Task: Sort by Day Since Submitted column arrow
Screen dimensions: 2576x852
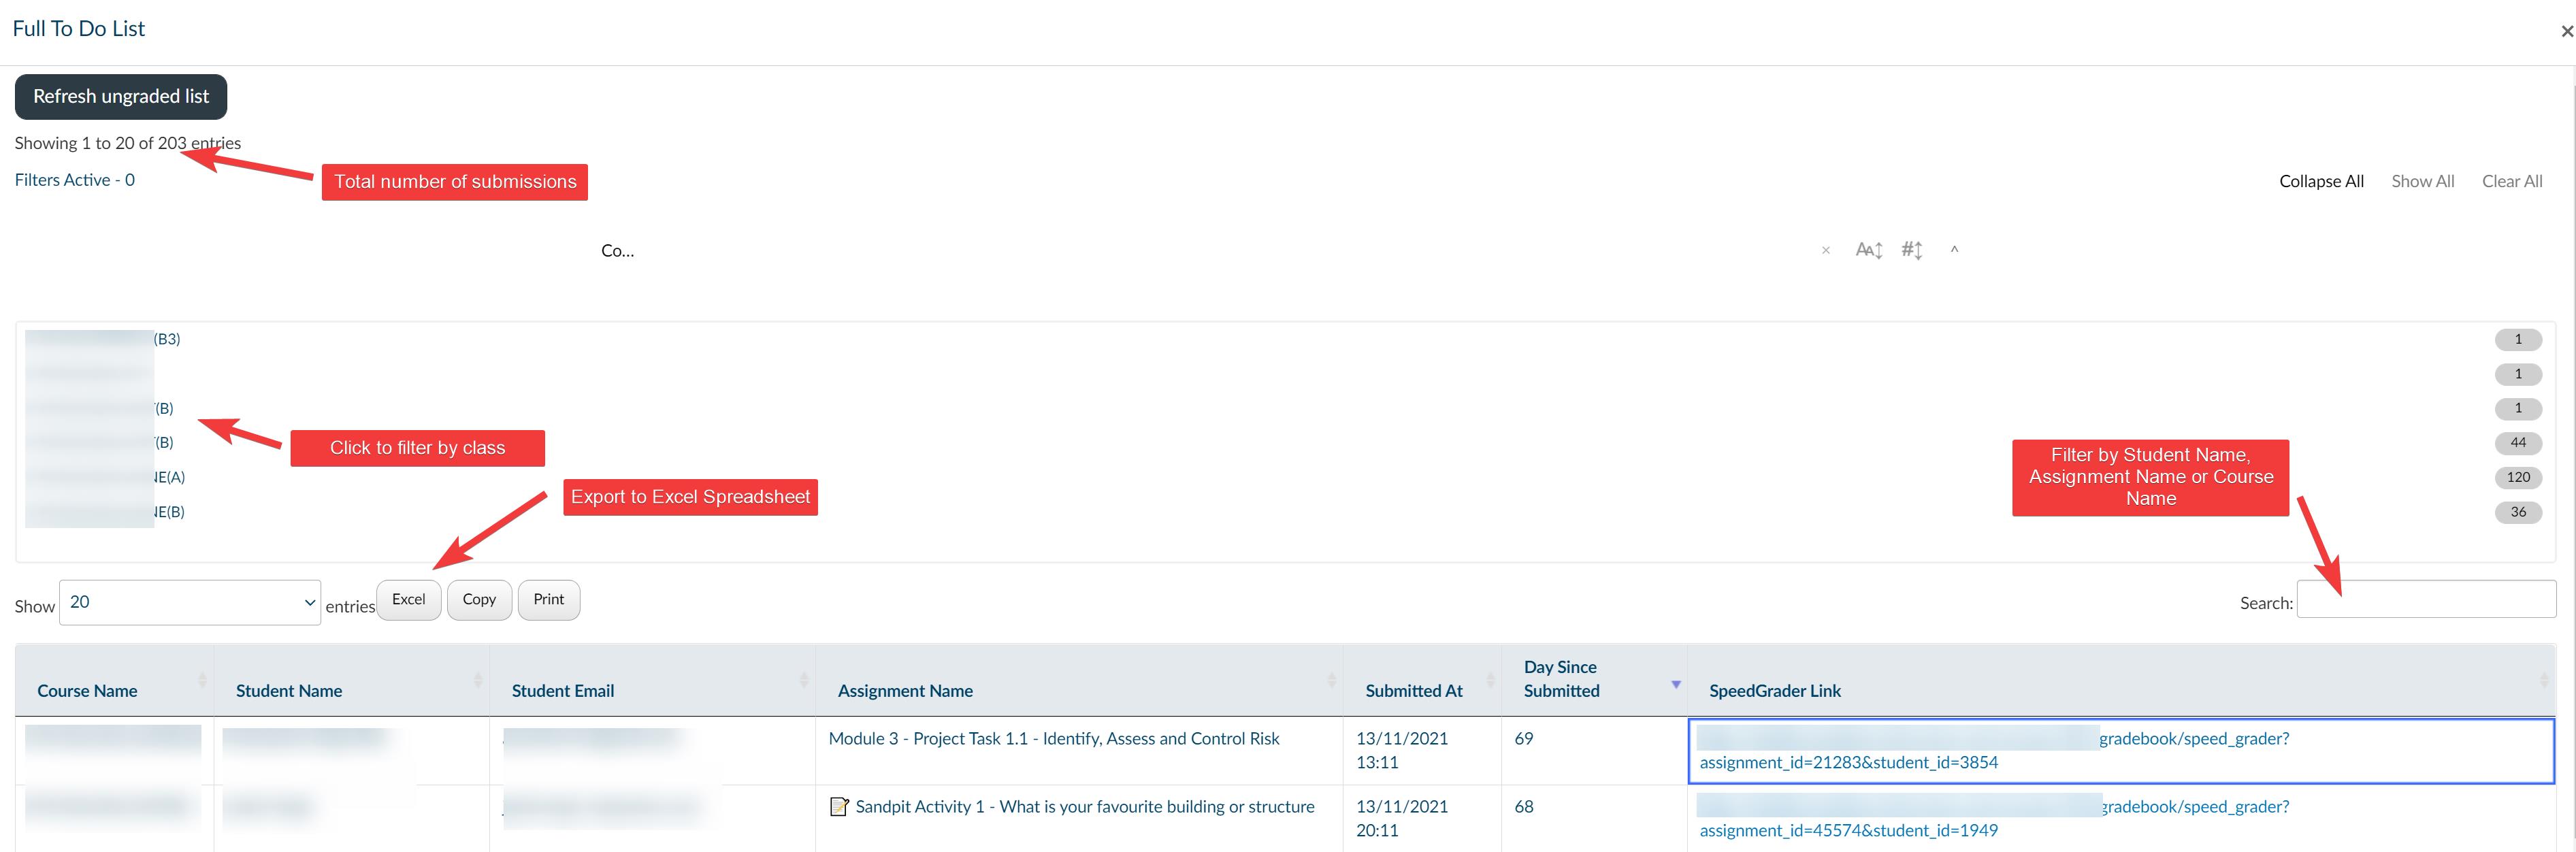Action: (x=1675, y=684)
